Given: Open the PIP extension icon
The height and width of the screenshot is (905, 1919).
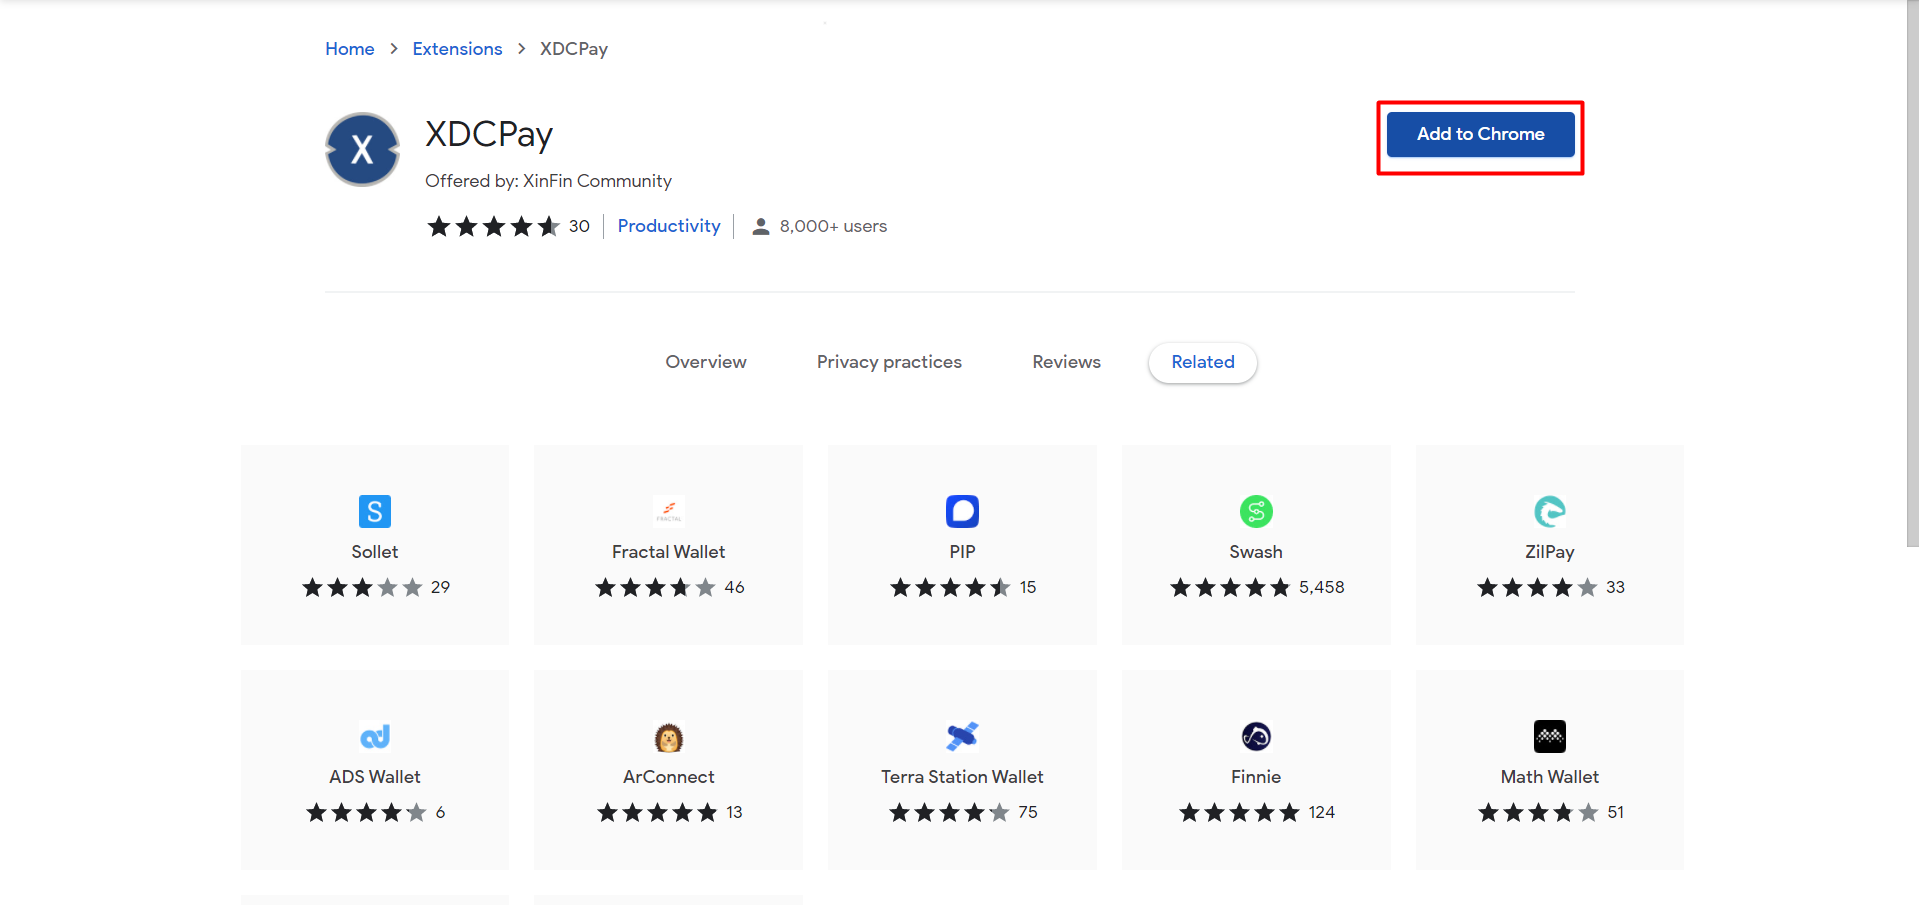Looking at the screenshot, I should point(962,511).
